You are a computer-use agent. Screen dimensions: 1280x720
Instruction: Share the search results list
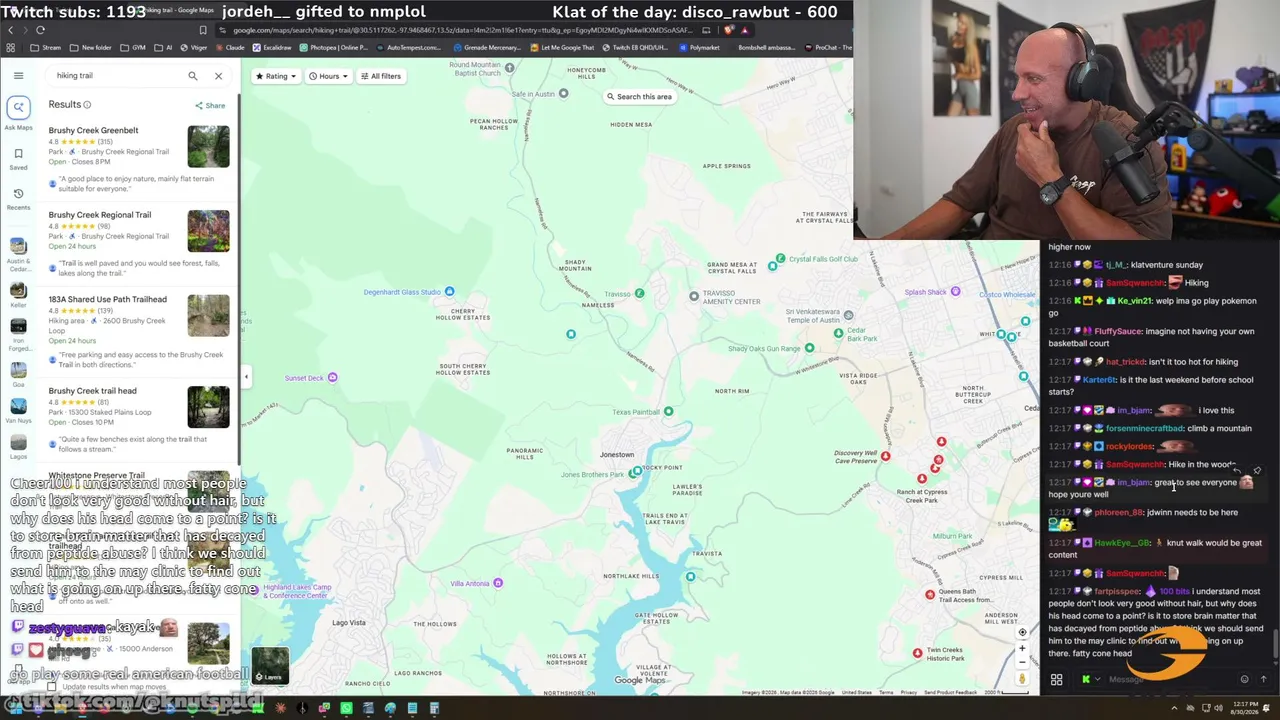210,105
